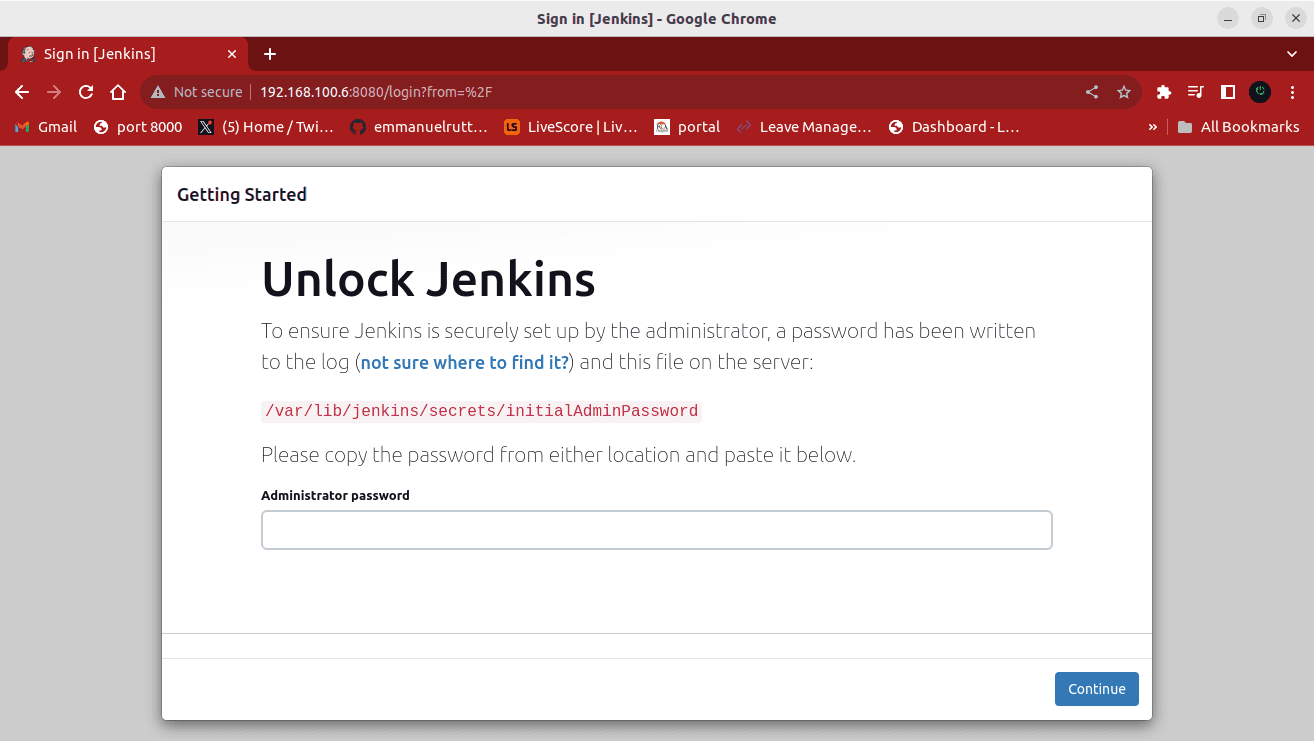Show hidden bookmarks with overflow chevron
The width and height of the screenshot is (1314, 741).
tap(1153, 127)
